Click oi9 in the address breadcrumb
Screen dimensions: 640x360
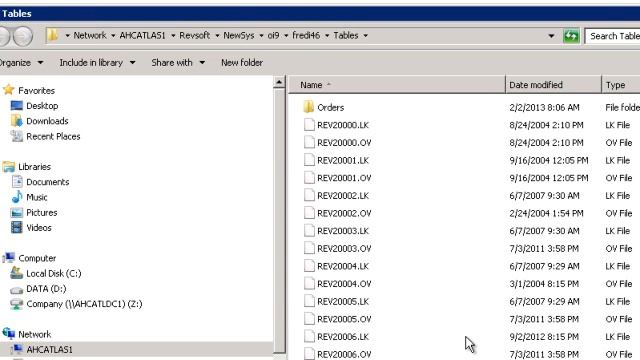pos(273,36)
